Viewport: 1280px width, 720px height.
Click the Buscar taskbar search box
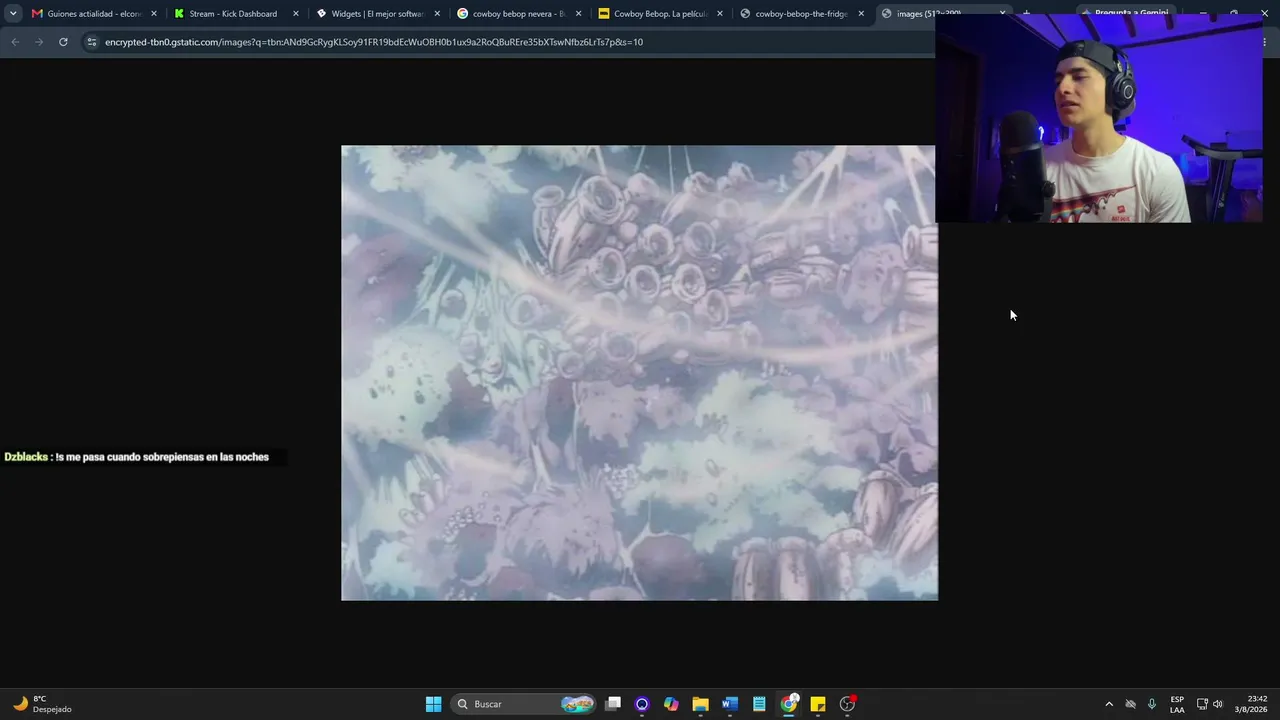coord(524,704)
